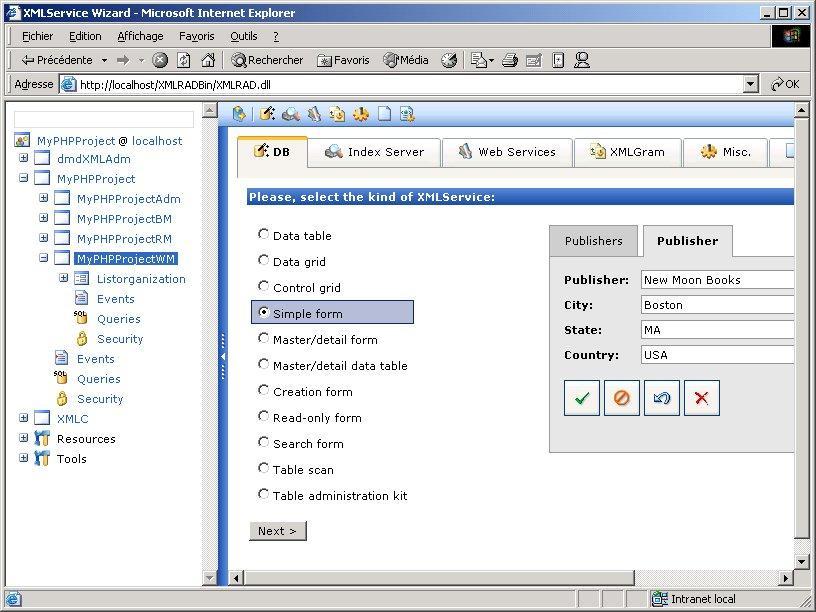Switch to the Web Services tab

[x=507, y=152]
